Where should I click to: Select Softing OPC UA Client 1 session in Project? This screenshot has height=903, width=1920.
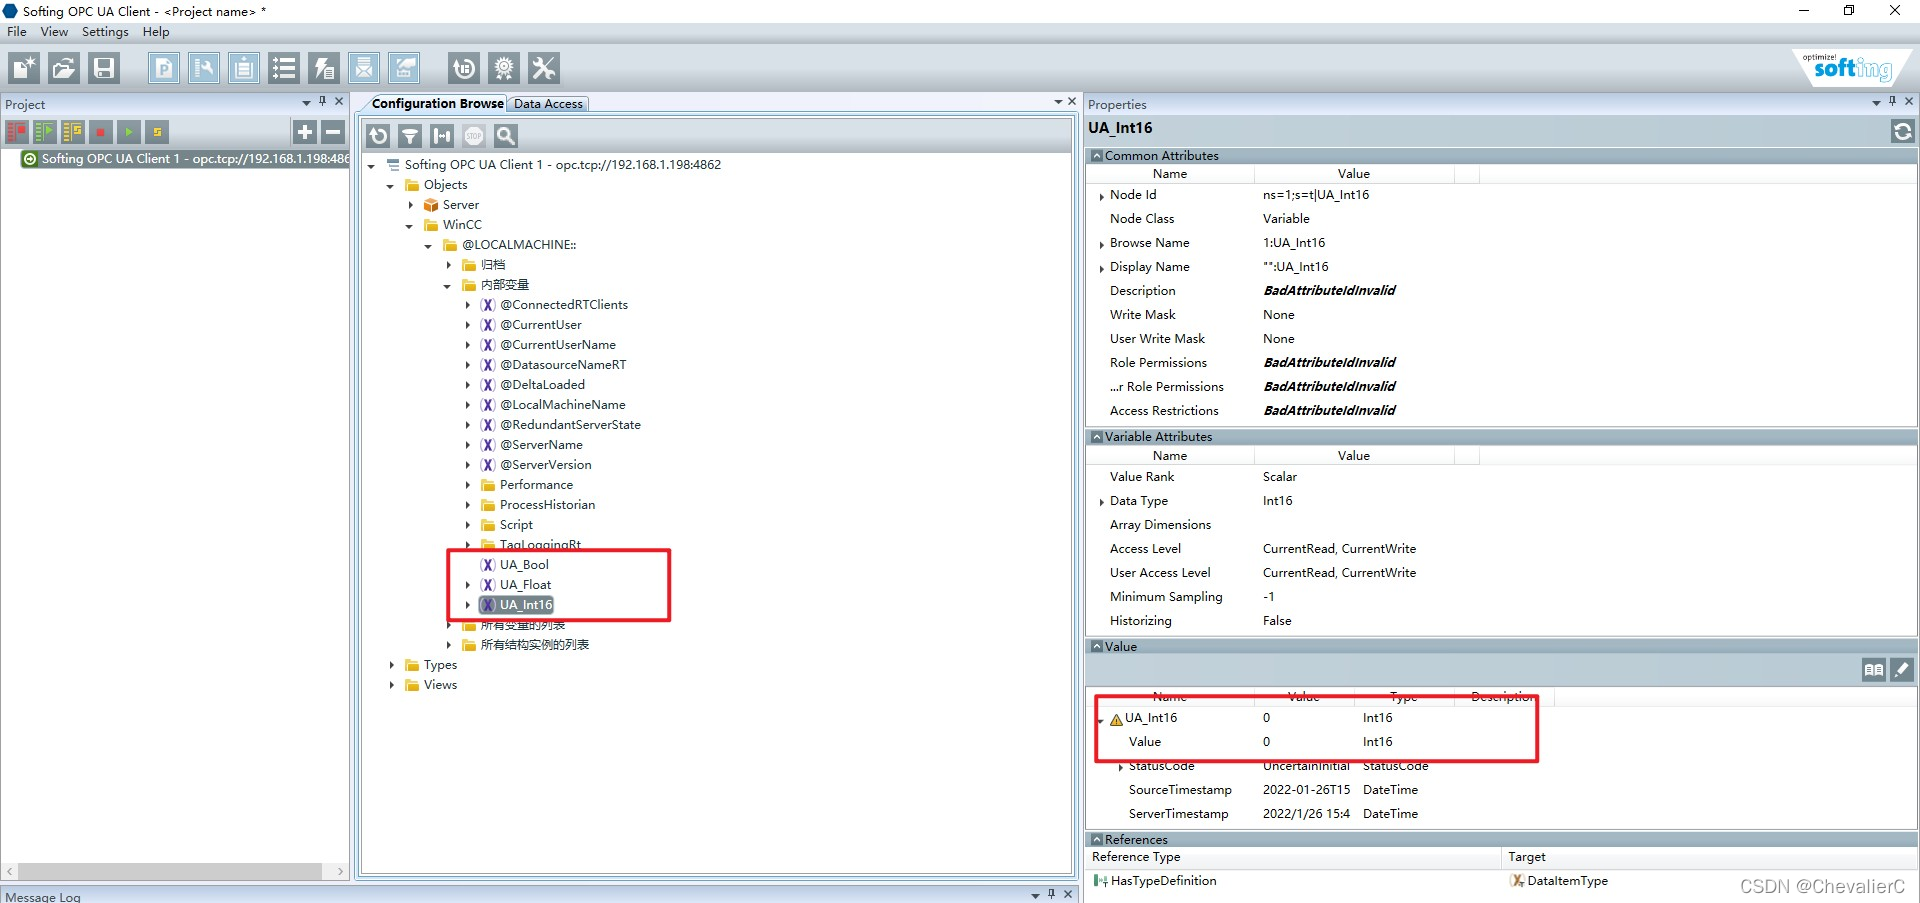(185, 159)
